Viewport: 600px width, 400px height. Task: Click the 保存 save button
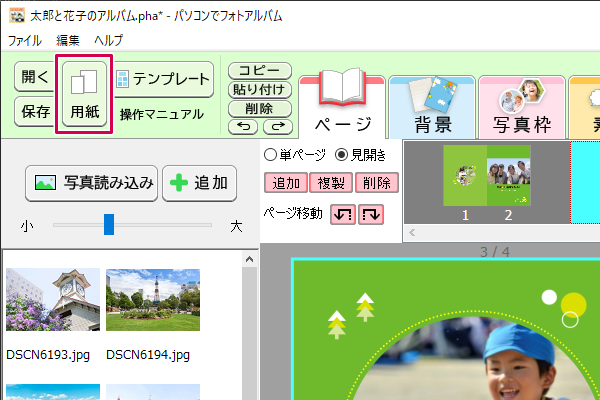[34, 112]
